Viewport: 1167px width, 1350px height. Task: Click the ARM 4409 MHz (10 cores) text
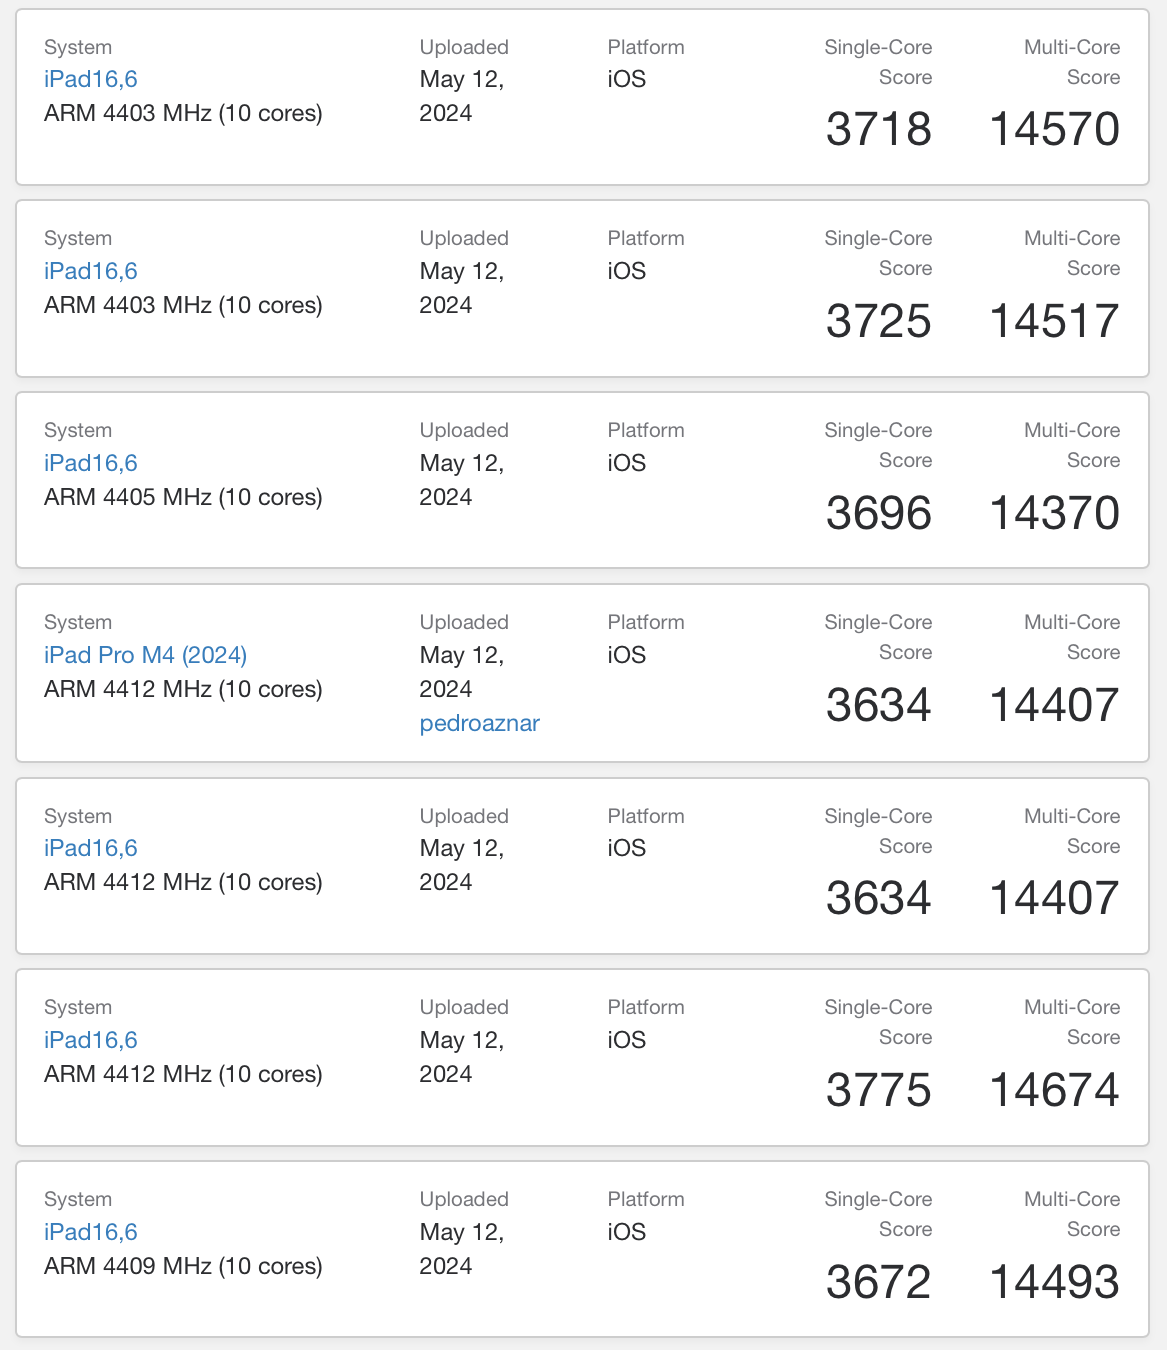tap(183, 1266)
